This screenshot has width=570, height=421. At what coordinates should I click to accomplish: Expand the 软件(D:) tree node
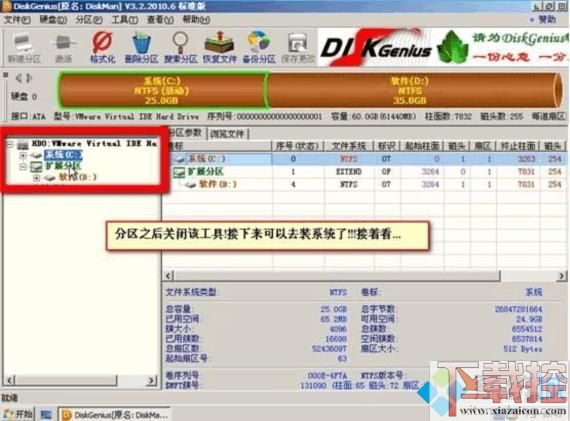point(36,178)
